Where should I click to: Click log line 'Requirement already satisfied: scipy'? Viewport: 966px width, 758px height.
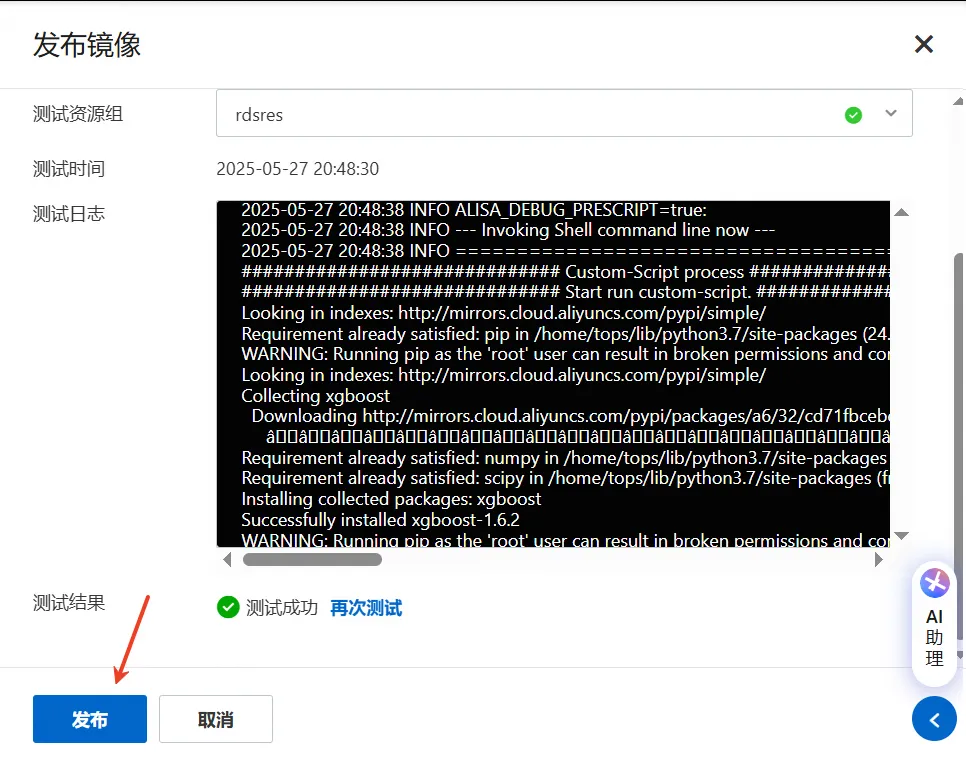point(565,478)
